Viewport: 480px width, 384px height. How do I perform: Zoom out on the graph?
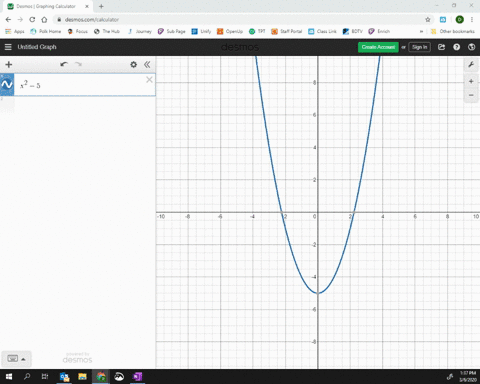(x=471, y=95)
